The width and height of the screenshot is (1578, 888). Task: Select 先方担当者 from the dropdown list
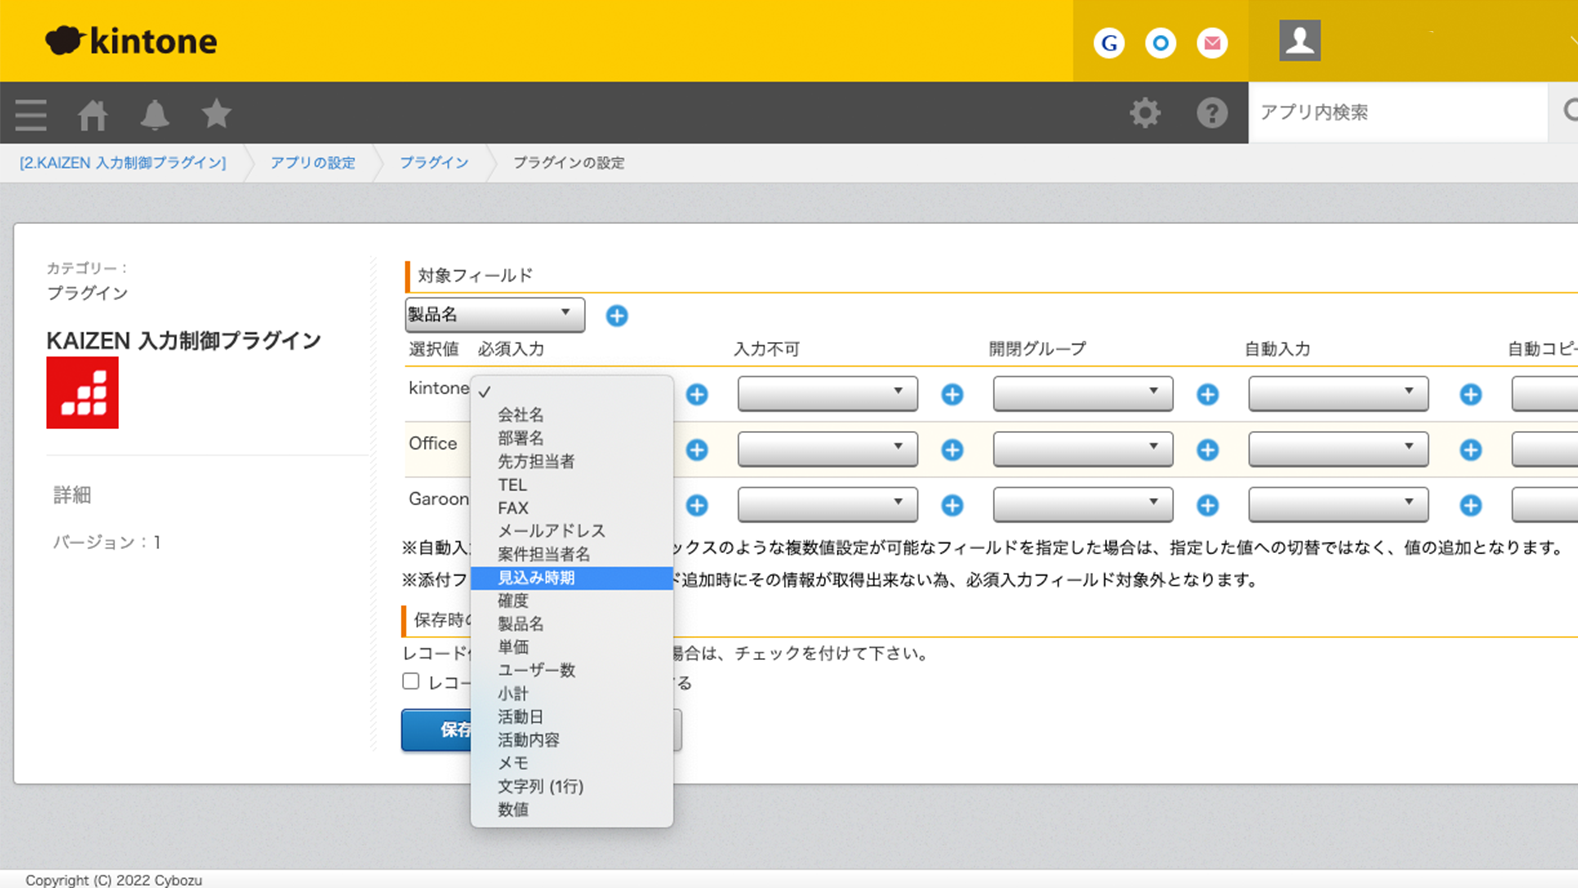572,461
